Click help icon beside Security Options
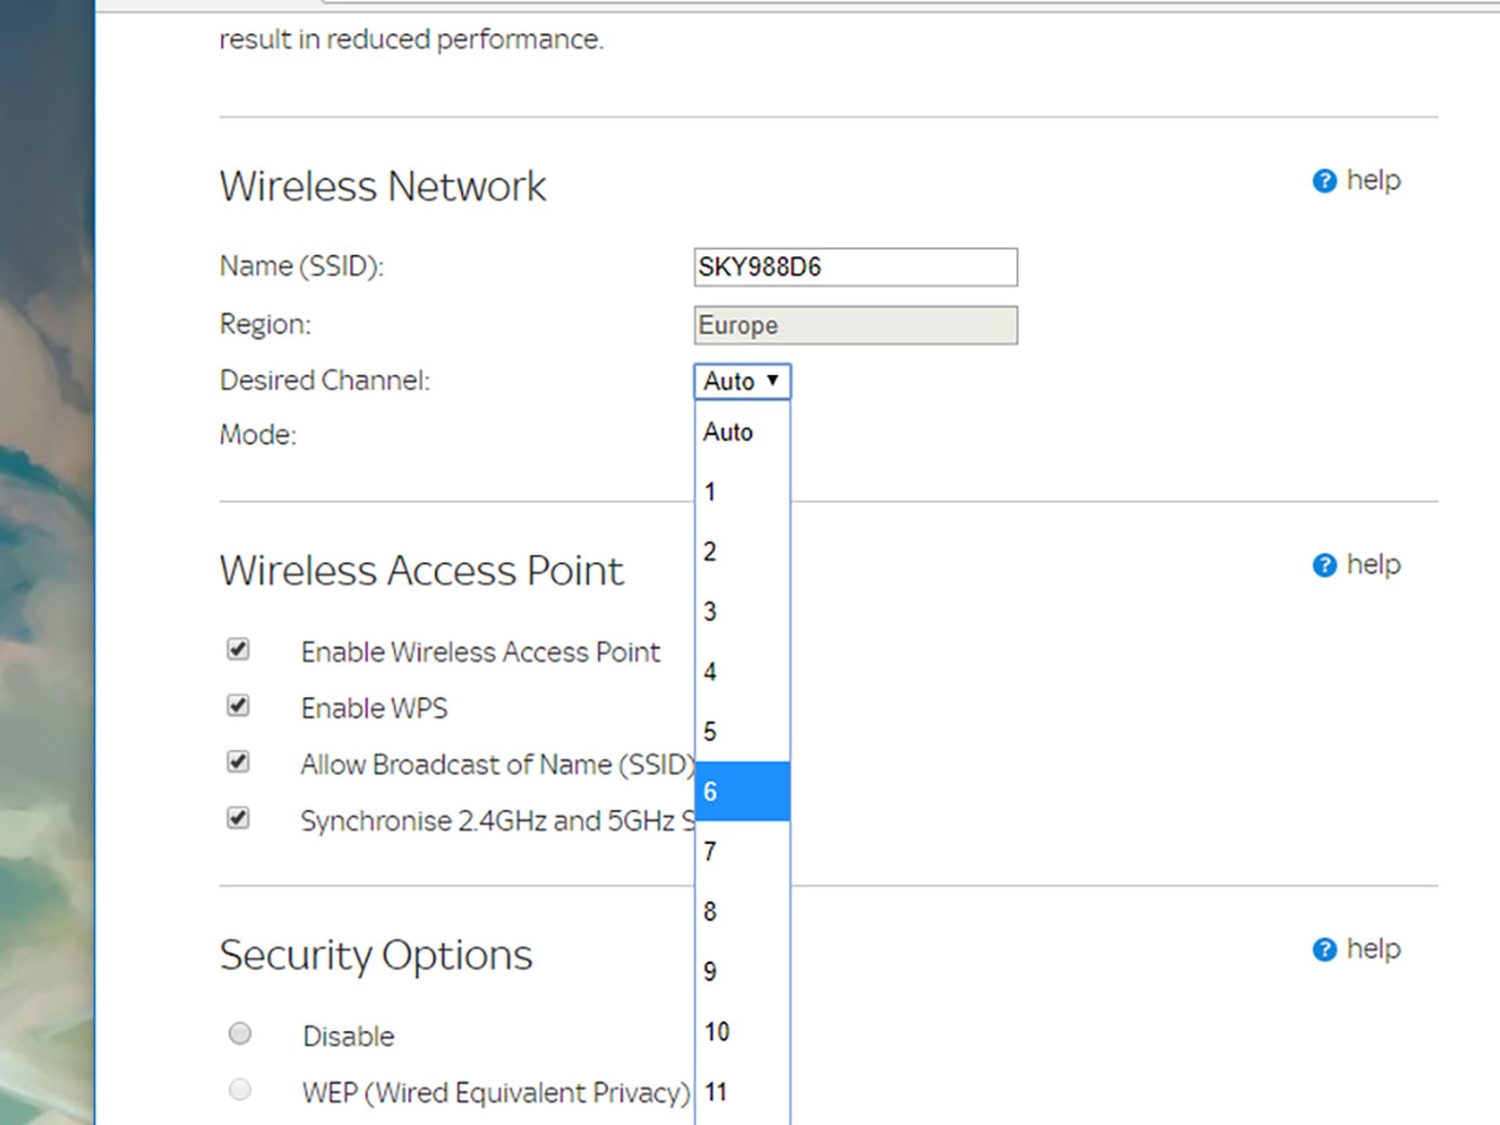1500x1125 pixels. pos(1324,949)
